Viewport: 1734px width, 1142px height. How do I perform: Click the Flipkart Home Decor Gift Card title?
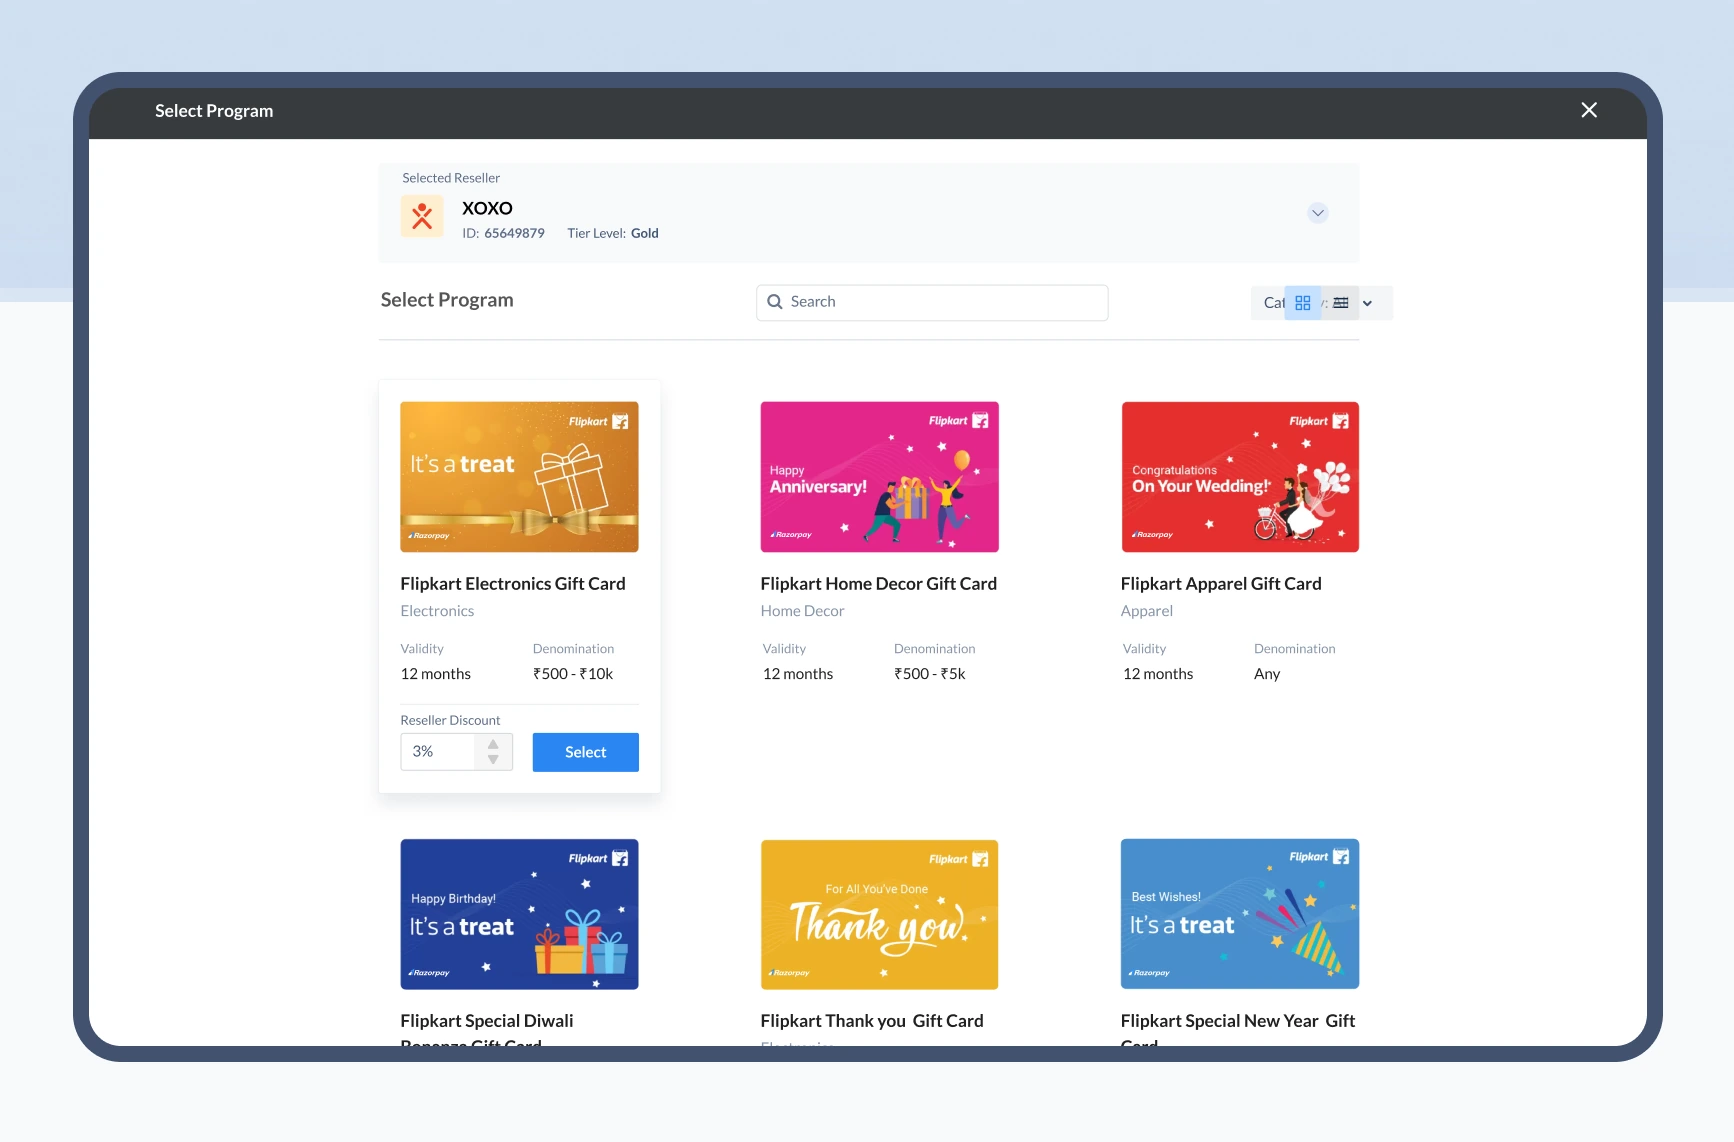coord(879,584)
